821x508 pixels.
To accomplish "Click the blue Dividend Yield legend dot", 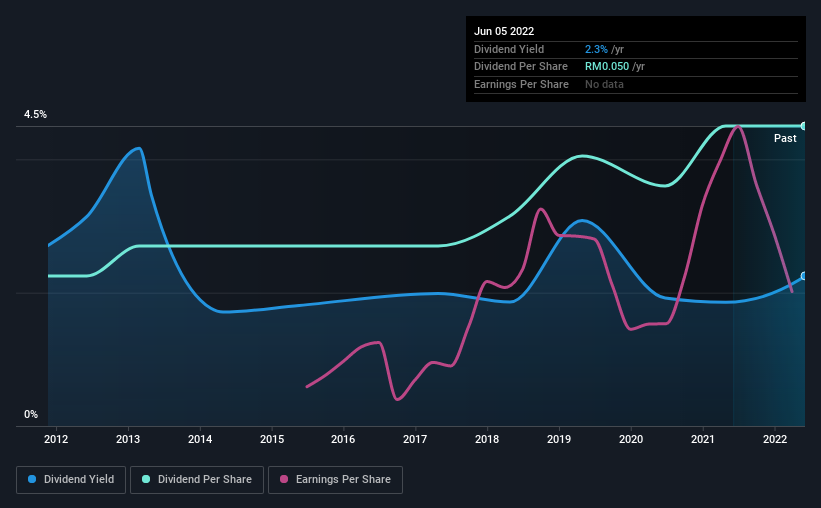I will 32,479.
